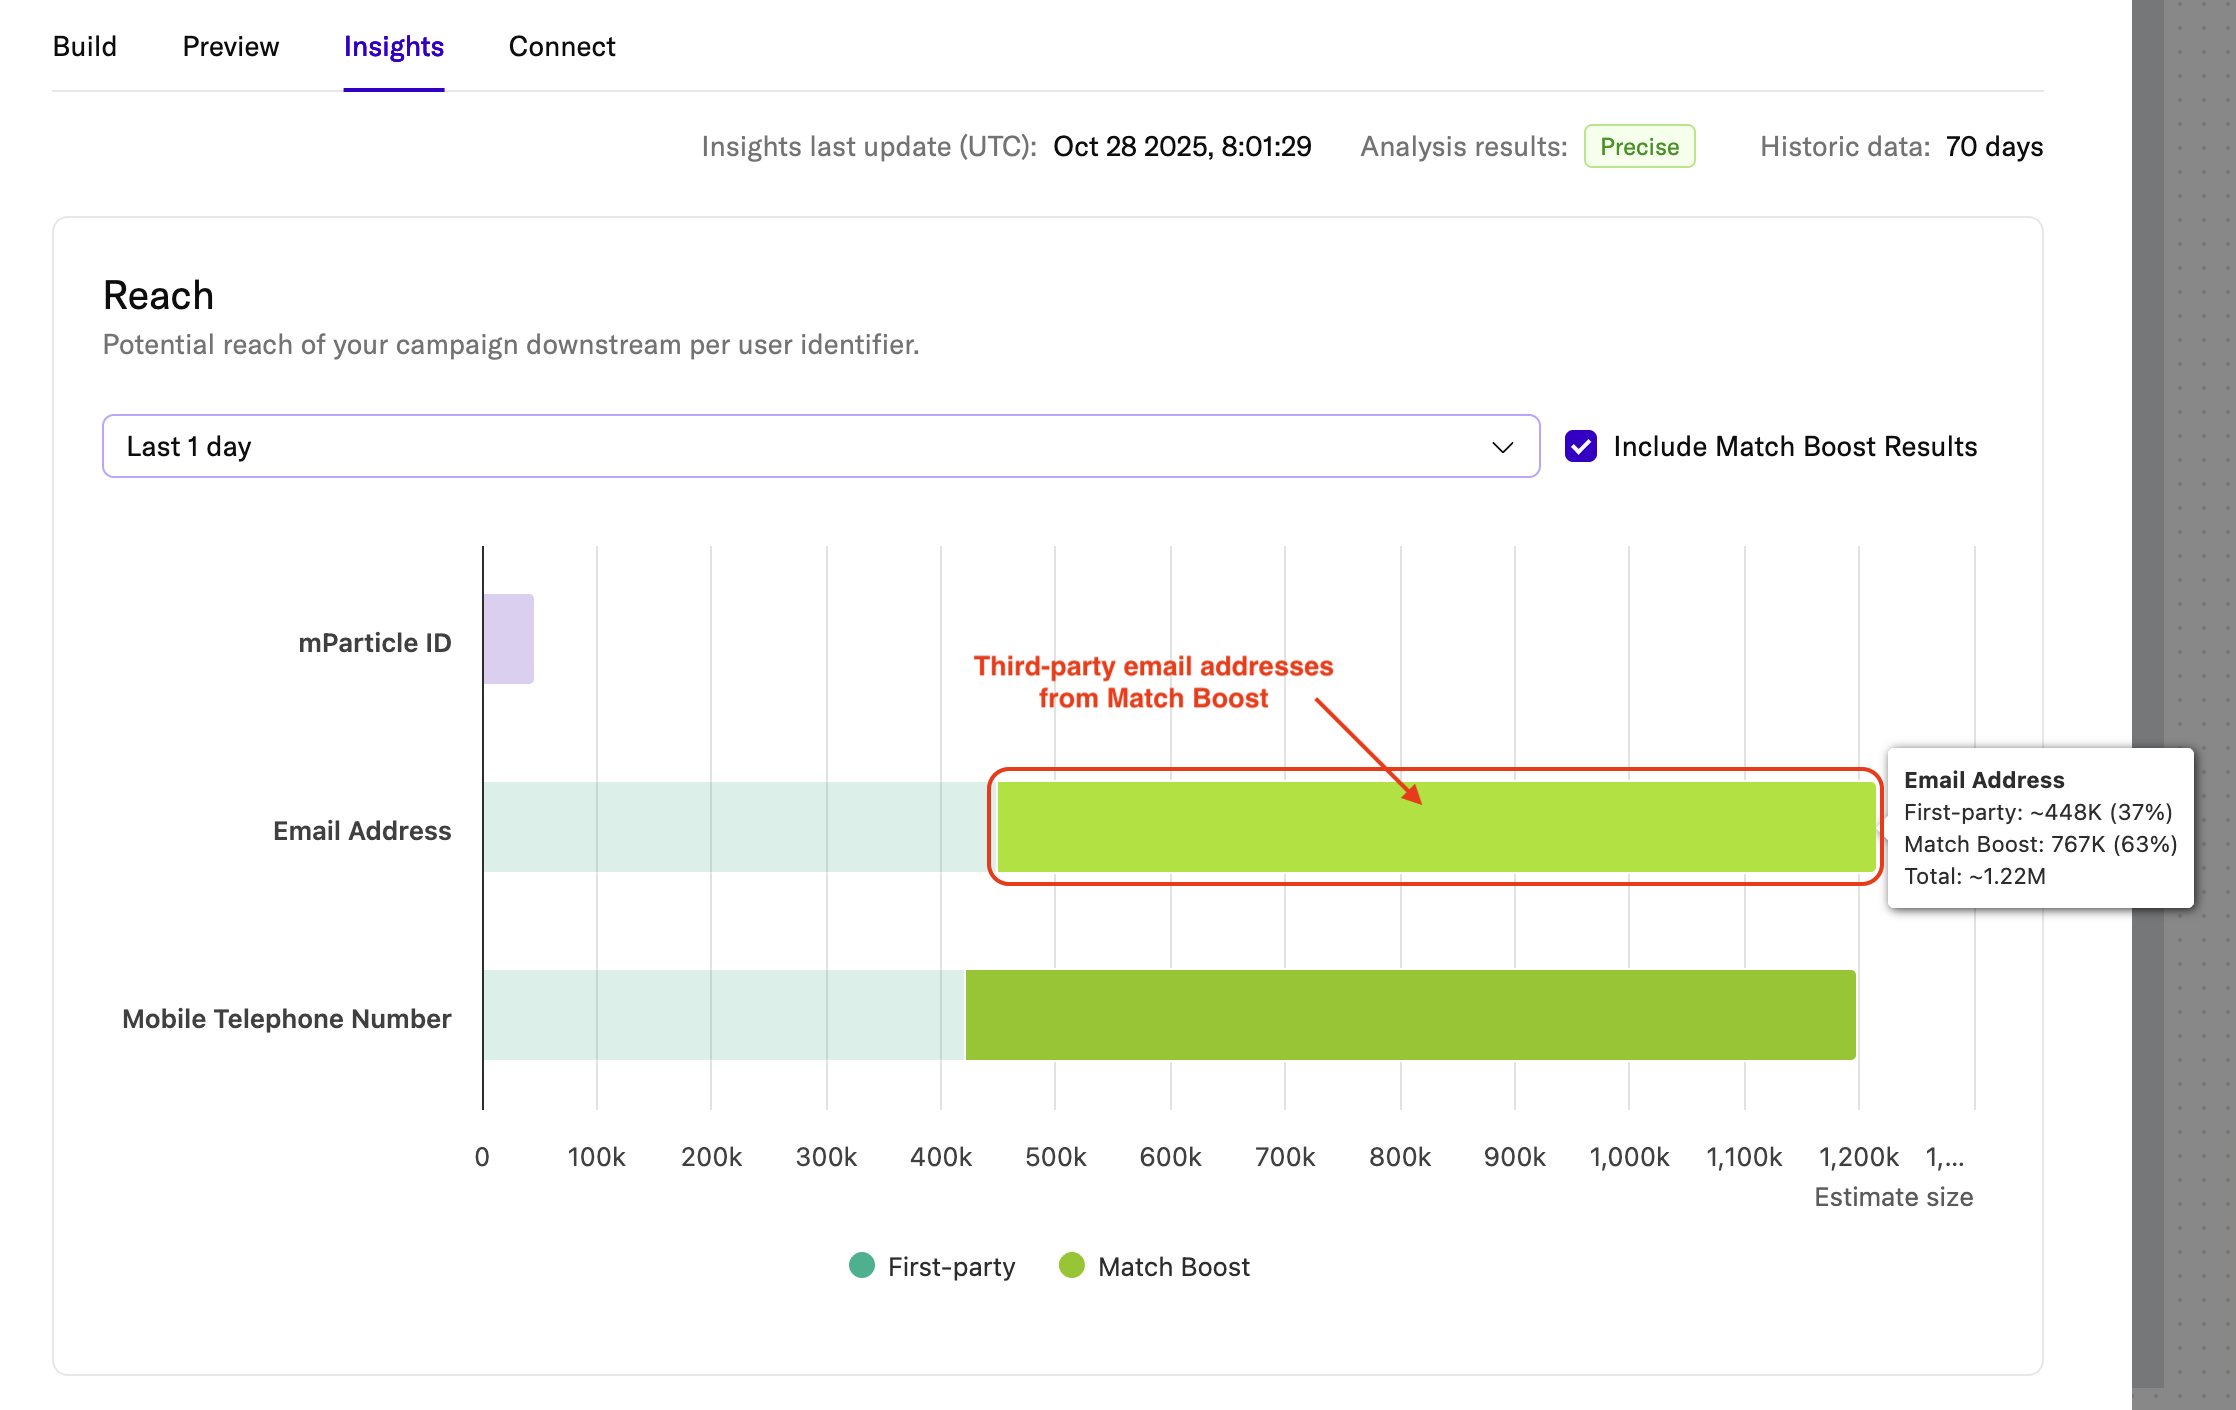Click the First-party legend label
This screenshot has height=1410, width=2236.
click(x=951, y=1267)
